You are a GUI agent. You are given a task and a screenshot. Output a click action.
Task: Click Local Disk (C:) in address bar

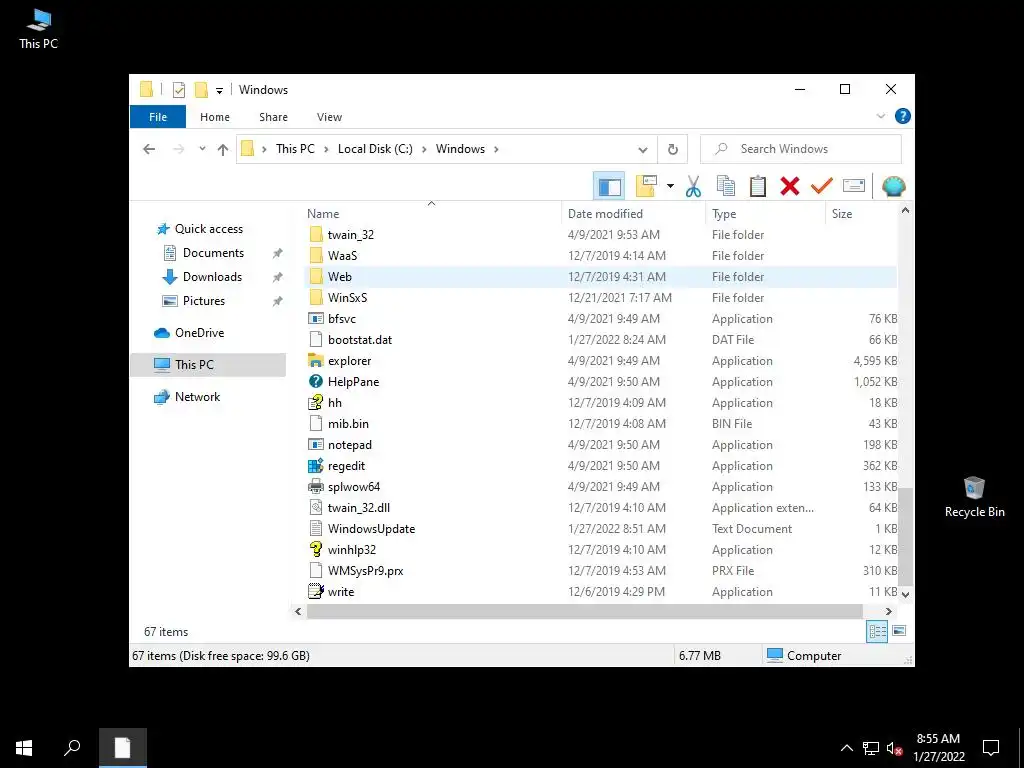(x=375, y=149)
